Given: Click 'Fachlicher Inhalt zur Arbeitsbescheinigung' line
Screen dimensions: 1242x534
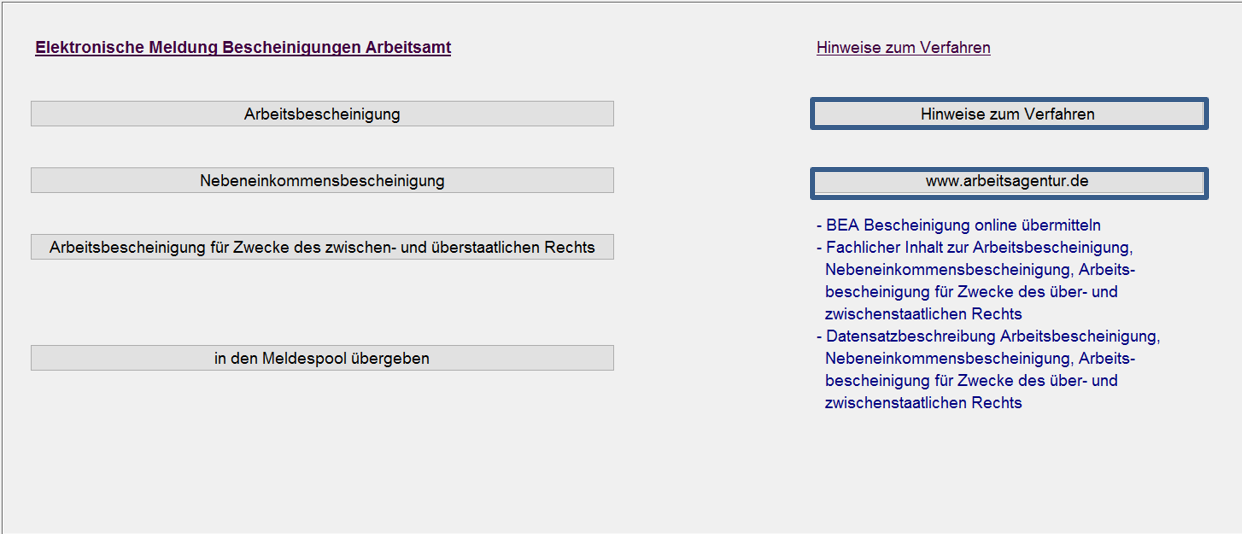Looking at the screenshot, I should [x=978, y=248].
